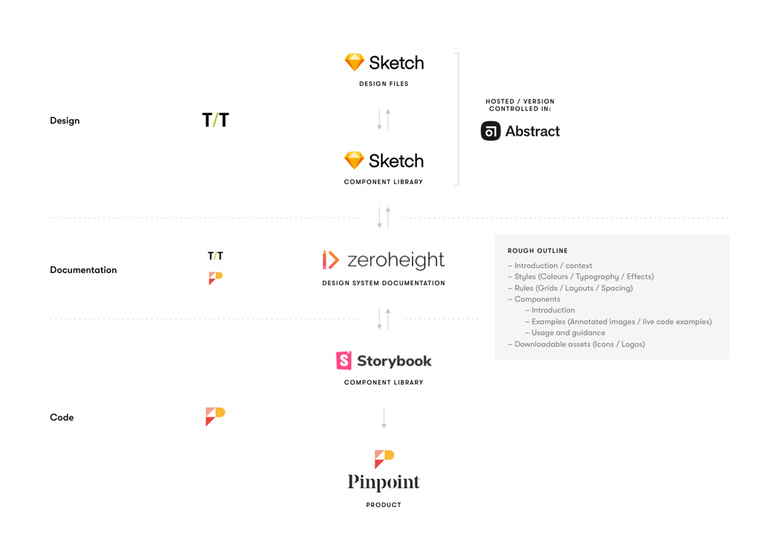Click the Storybook wordmark text
Screen dimensions: 768x546
(394, 361)
